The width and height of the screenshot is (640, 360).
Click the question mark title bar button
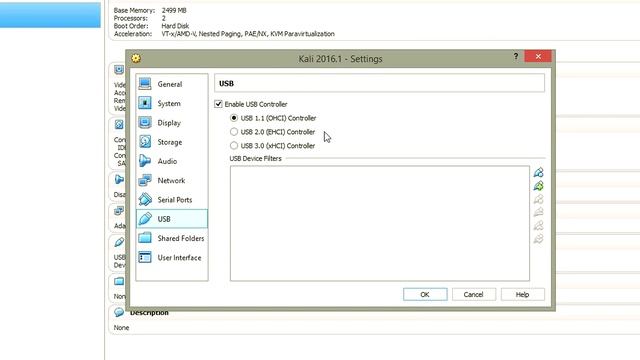click(516, 56)
